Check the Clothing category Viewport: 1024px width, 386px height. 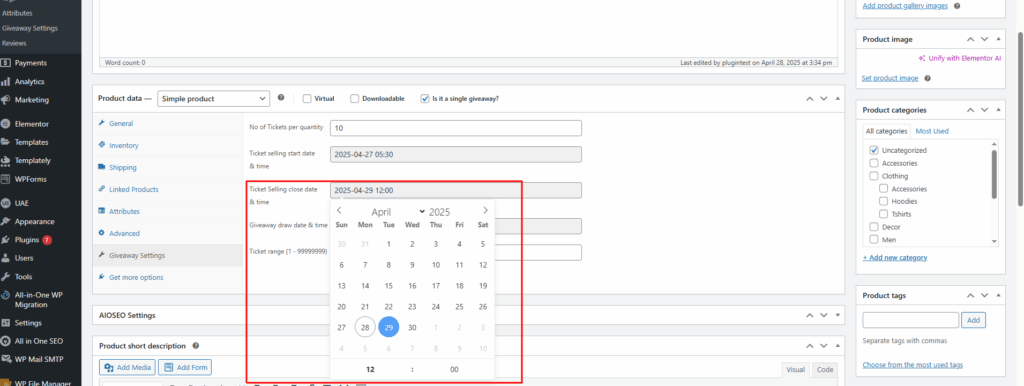874,176
